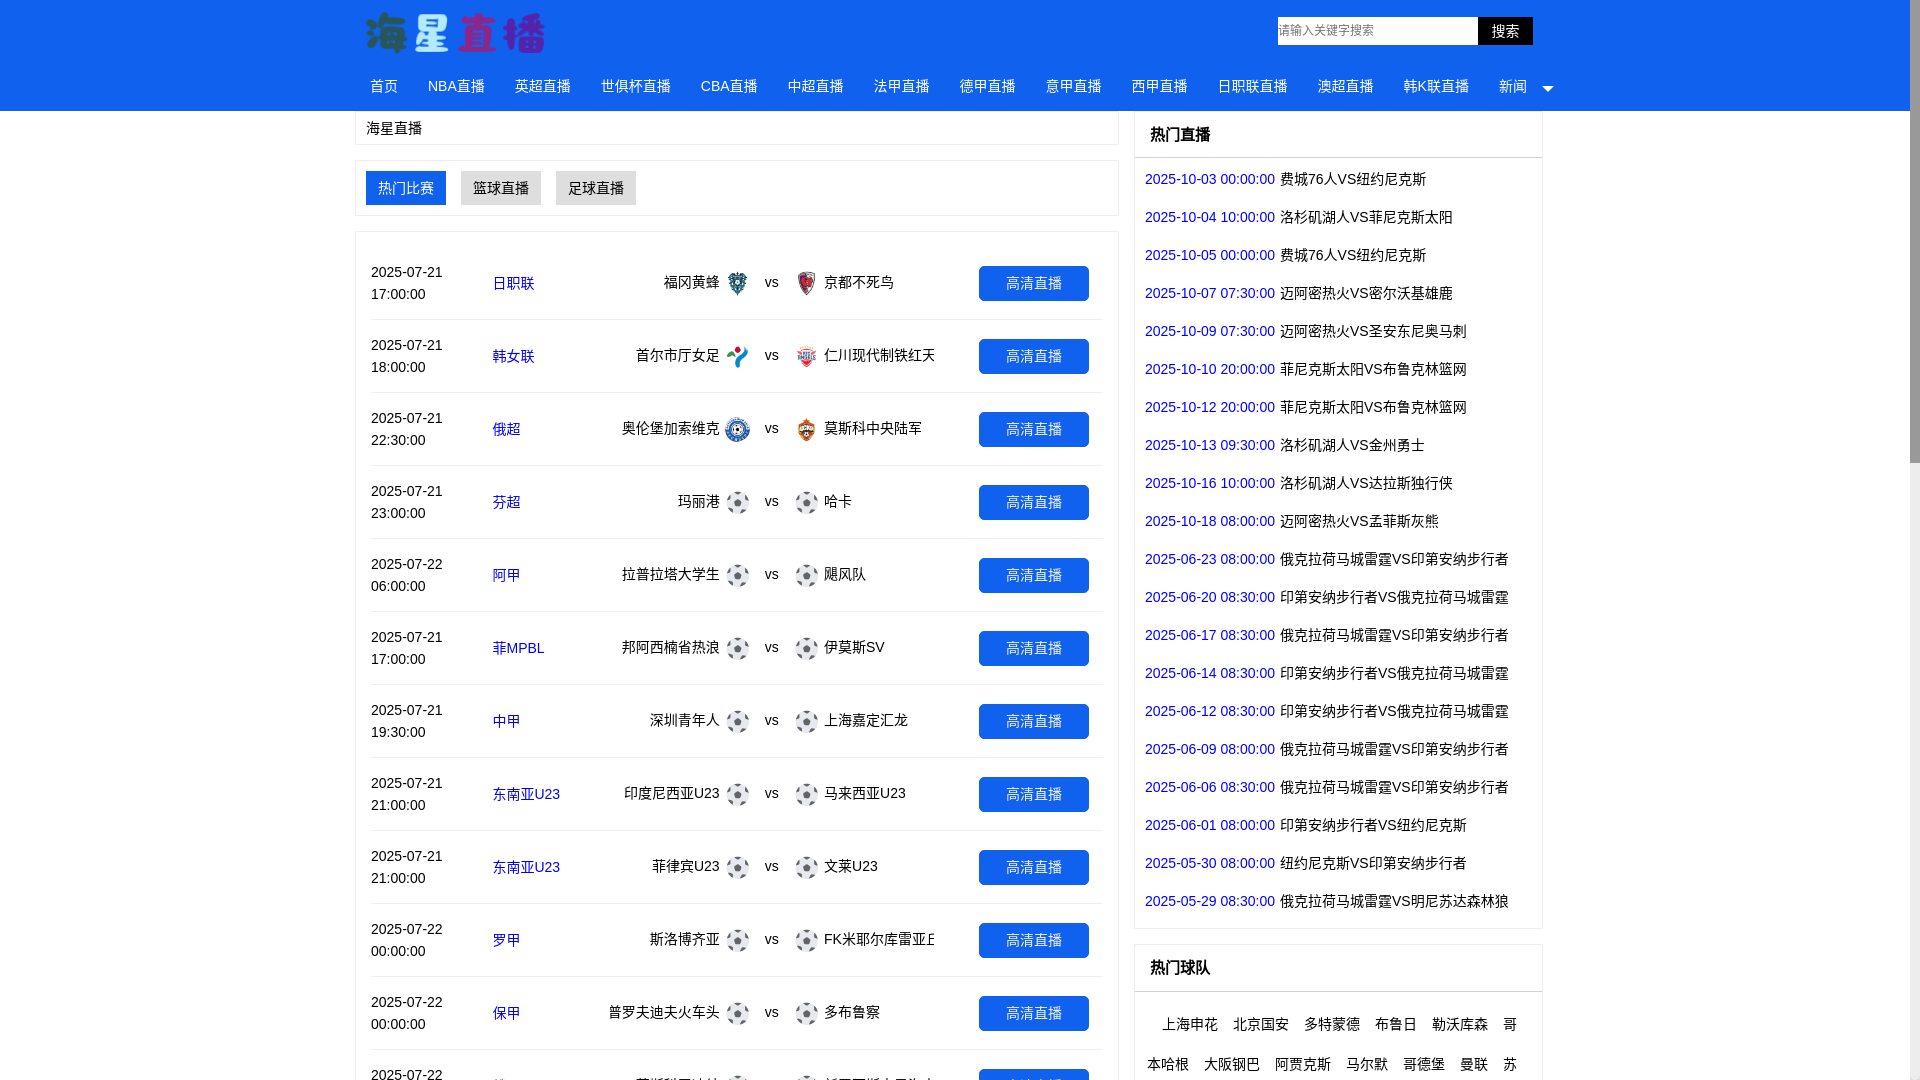Click the soccer ball icon beside 印度尼西亚U23
Viewport: 1920px width, 1080px height.
point(737,794)
